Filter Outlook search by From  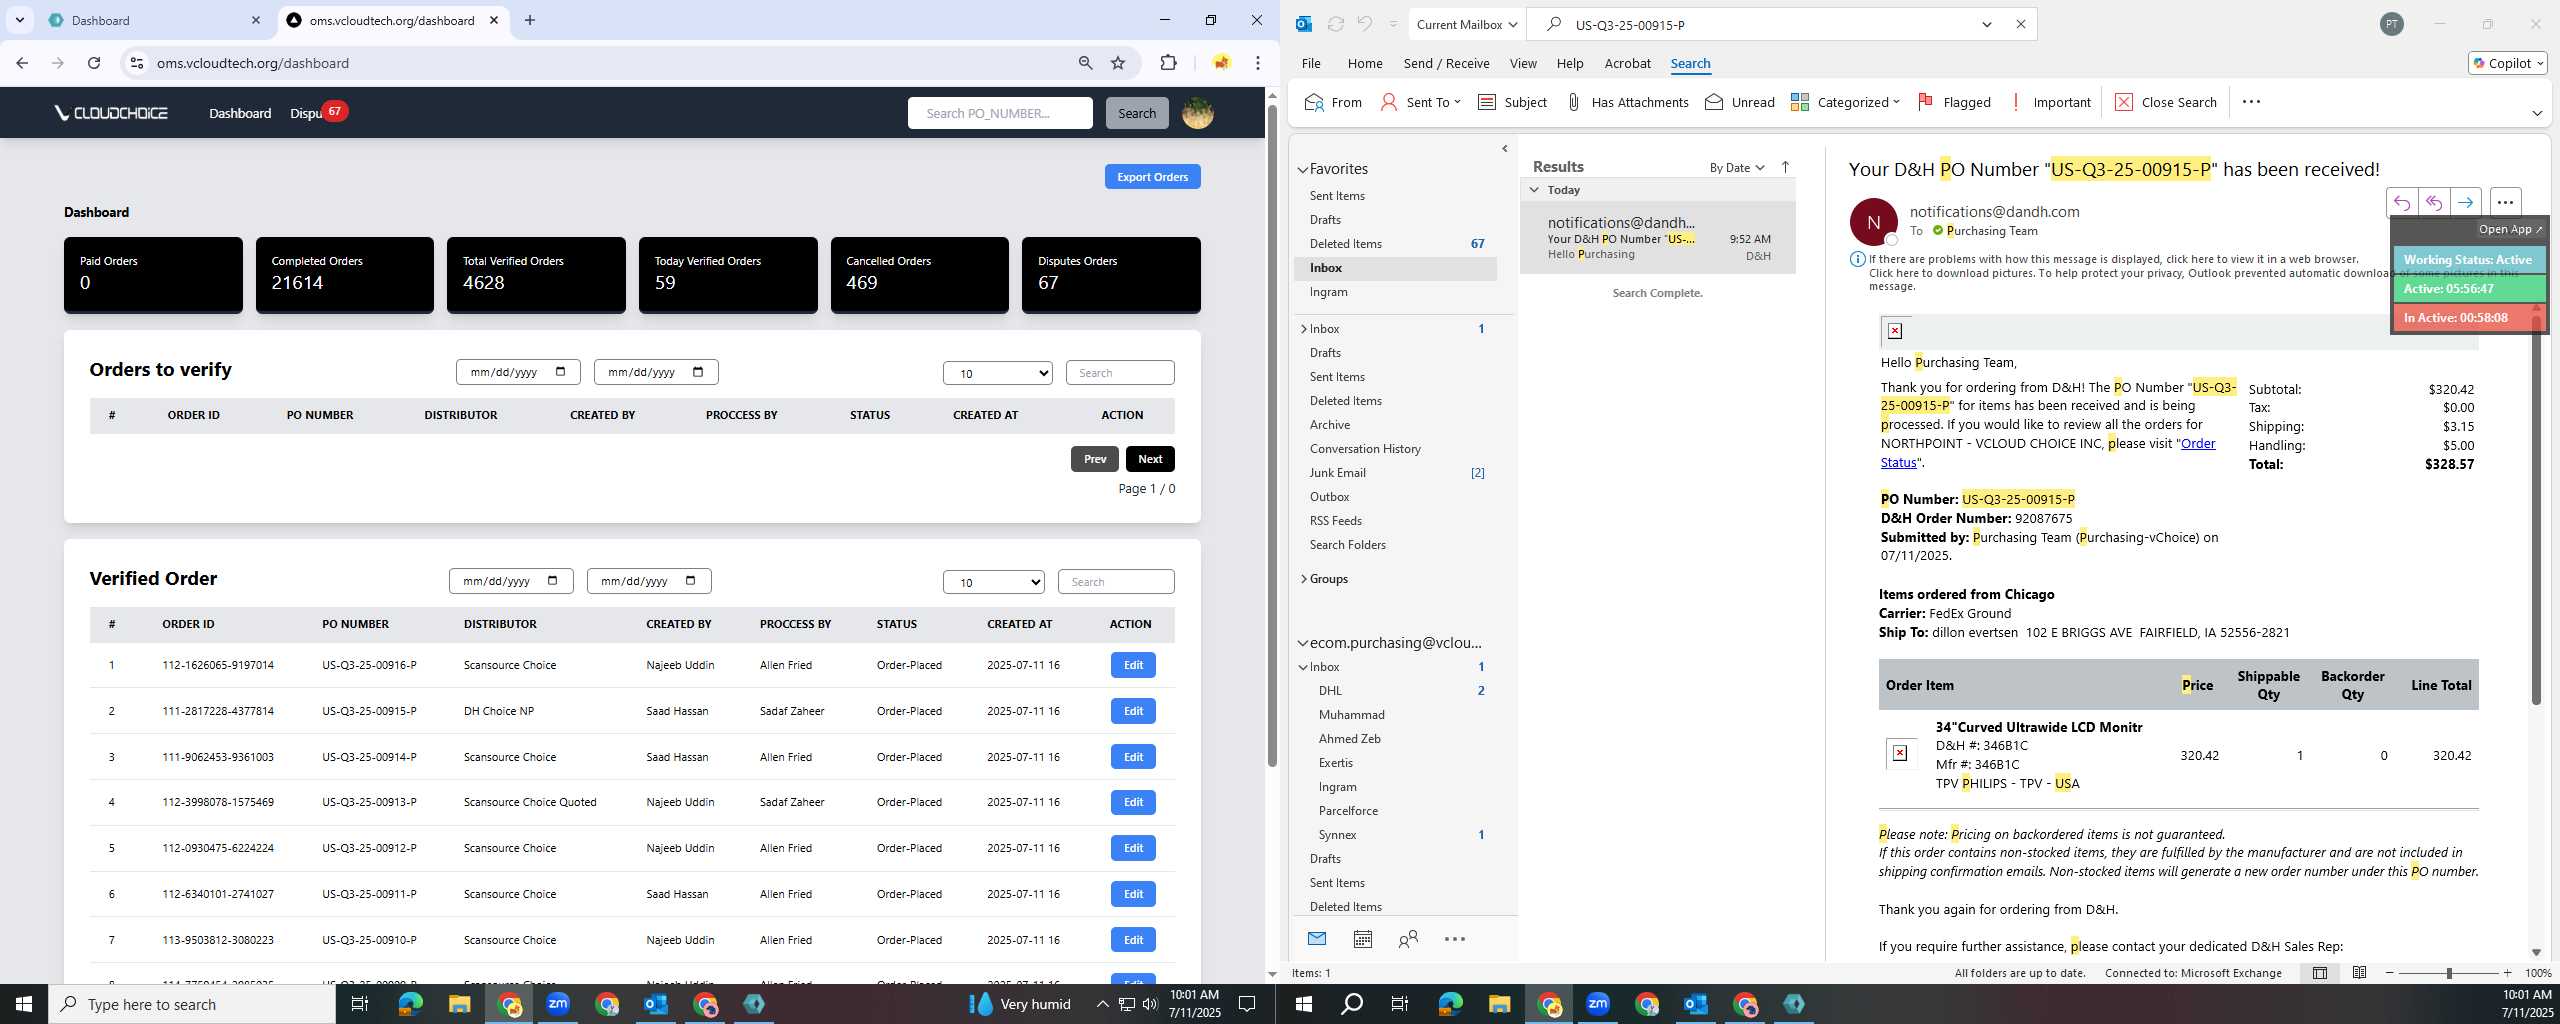tap(1333, 102)
